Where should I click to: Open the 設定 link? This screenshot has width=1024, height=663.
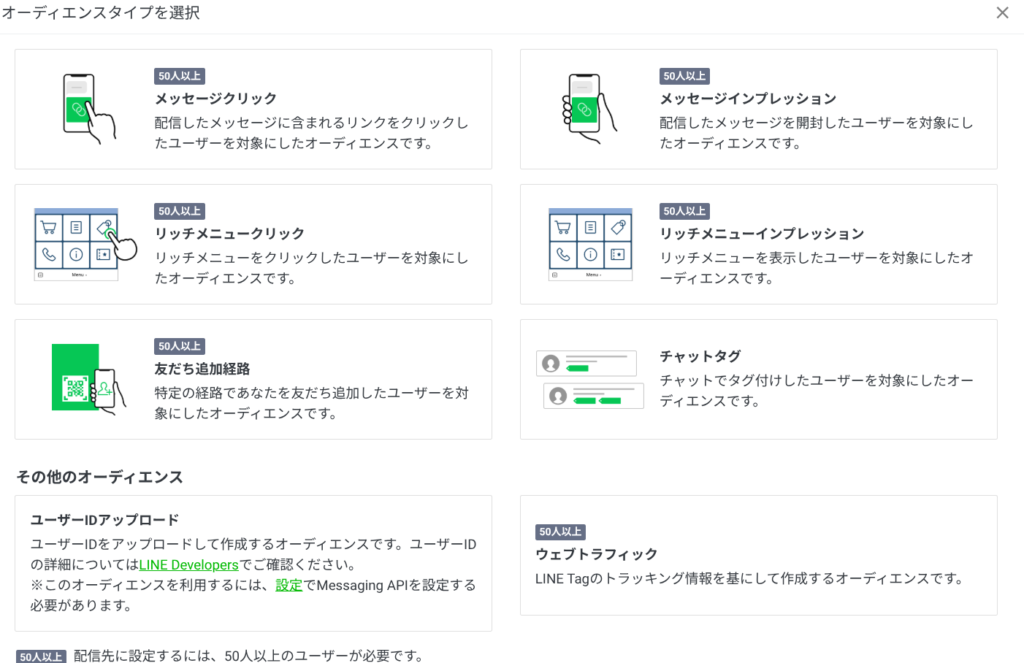(289, 585)
